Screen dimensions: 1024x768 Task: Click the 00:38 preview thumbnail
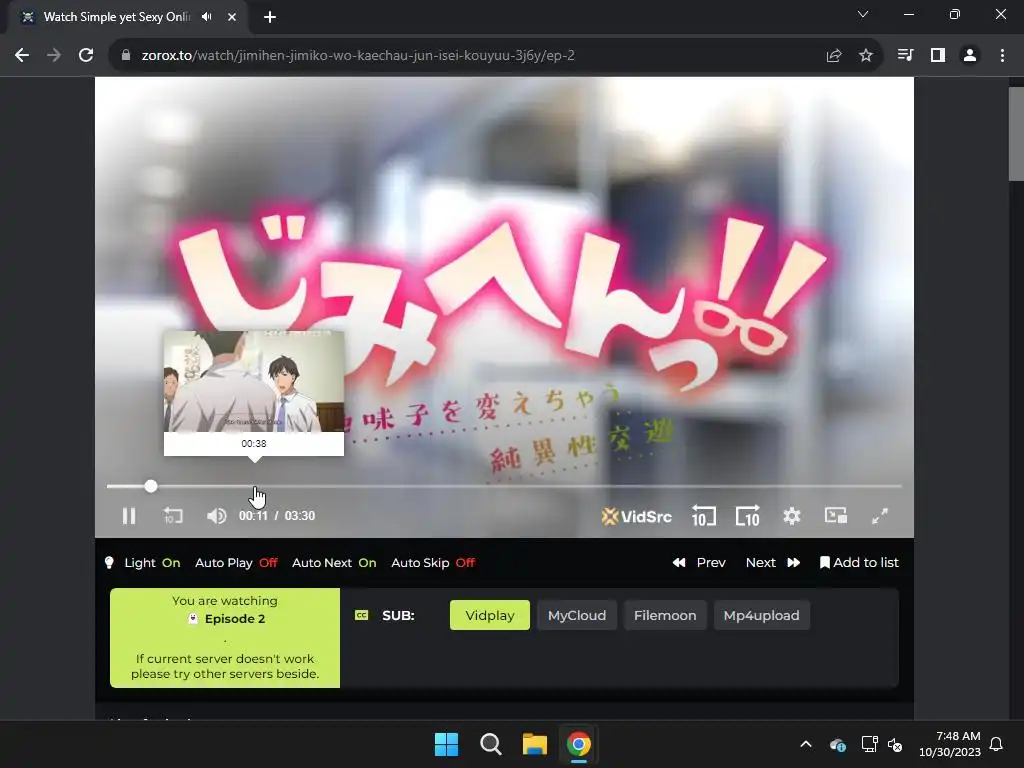tap(254, 381)
